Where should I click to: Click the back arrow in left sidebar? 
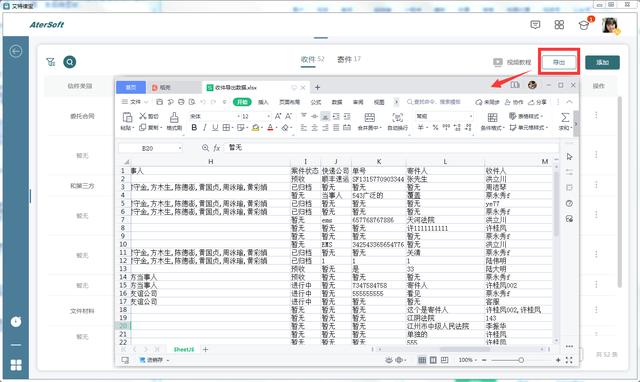[16, 51]
